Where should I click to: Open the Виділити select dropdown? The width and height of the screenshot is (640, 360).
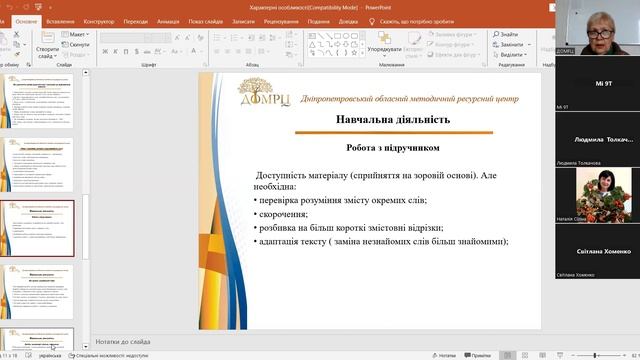[510, 54]
